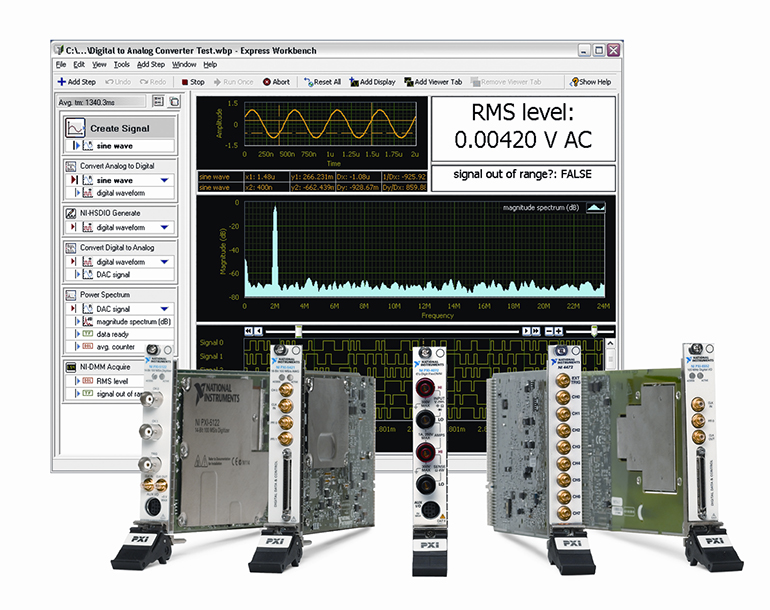Click the Convert Analog to Digital step icon
Screen dimensions: 770x610
click(x=71, y=166)
